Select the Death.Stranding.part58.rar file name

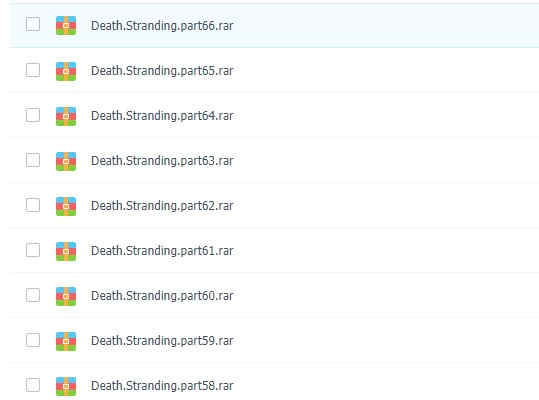pyautogui.click(x=162, y=386)
